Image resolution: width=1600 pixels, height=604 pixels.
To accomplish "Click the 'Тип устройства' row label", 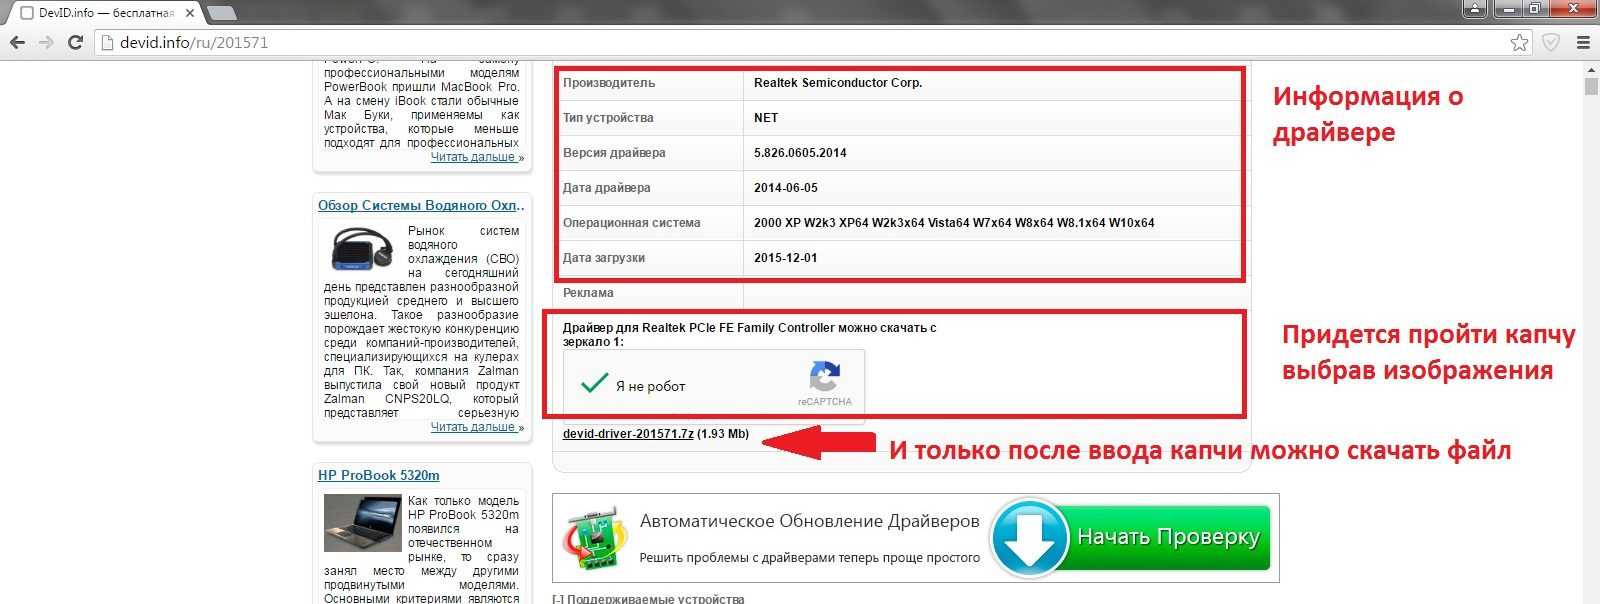I will 608,118.
